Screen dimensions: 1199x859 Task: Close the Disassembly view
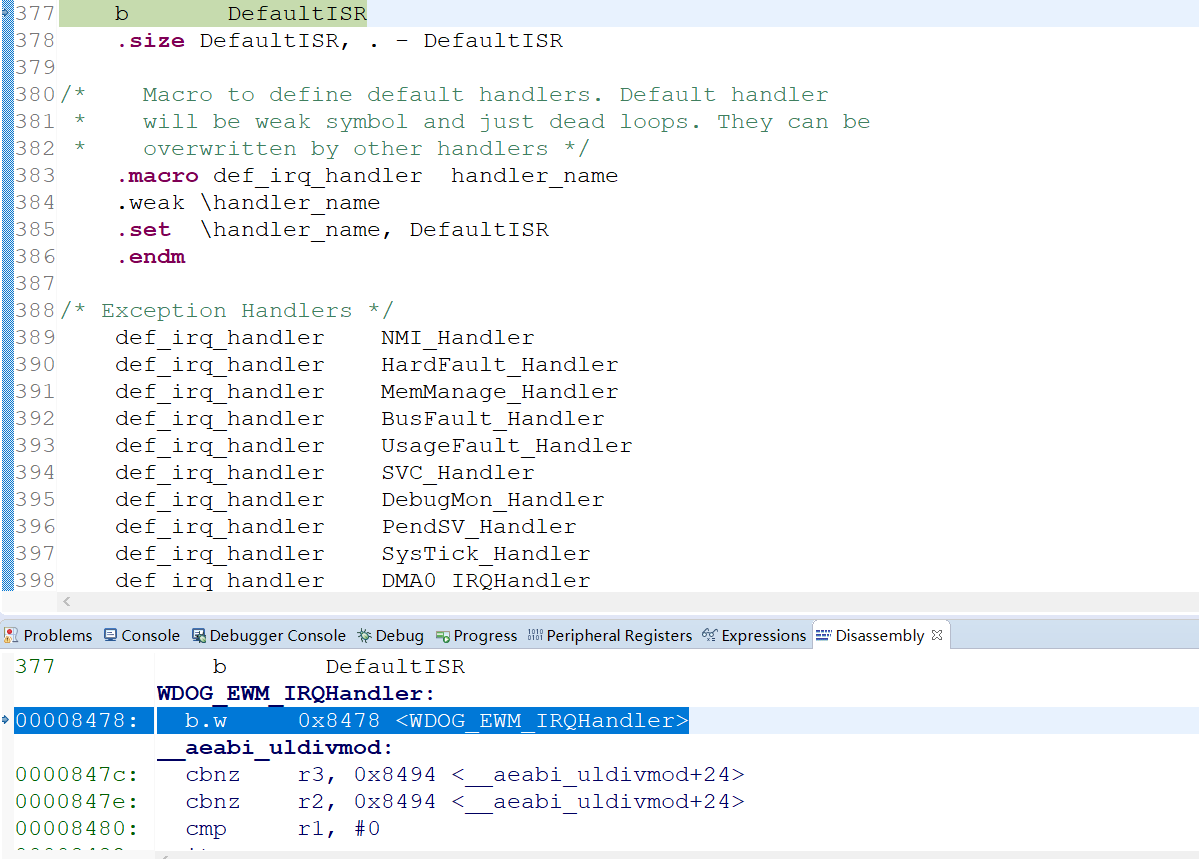point(936,633)
